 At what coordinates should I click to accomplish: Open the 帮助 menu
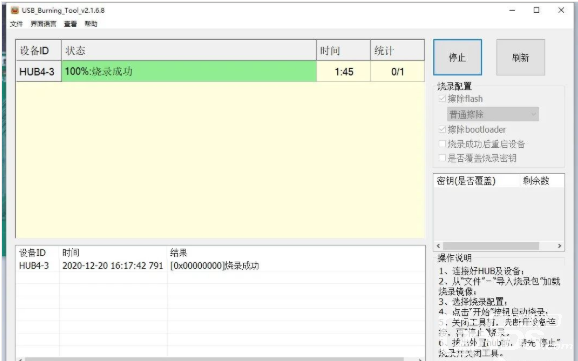pos(91,24)
